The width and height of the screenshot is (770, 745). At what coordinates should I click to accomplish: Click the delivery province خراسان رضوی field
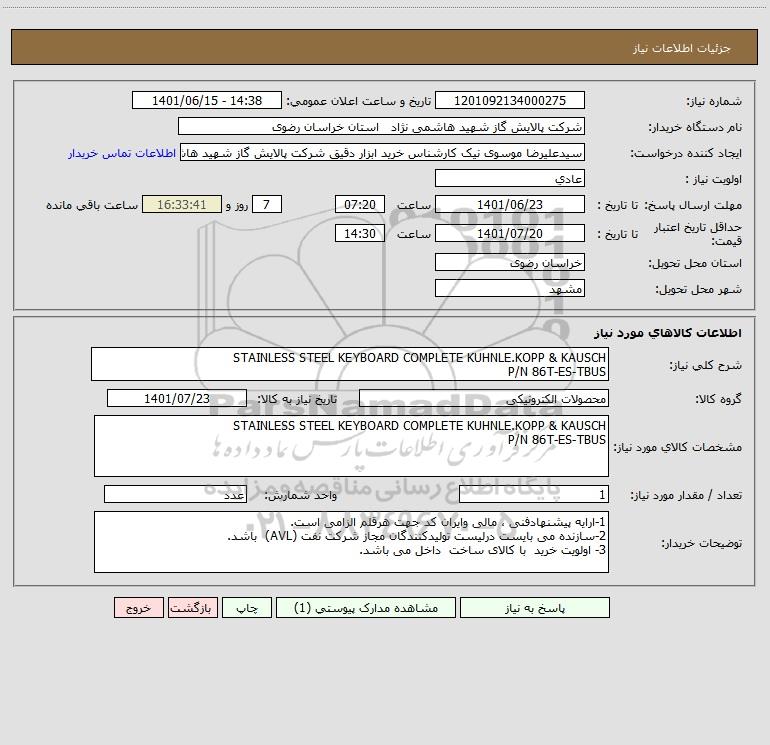[x=510, y=262]
